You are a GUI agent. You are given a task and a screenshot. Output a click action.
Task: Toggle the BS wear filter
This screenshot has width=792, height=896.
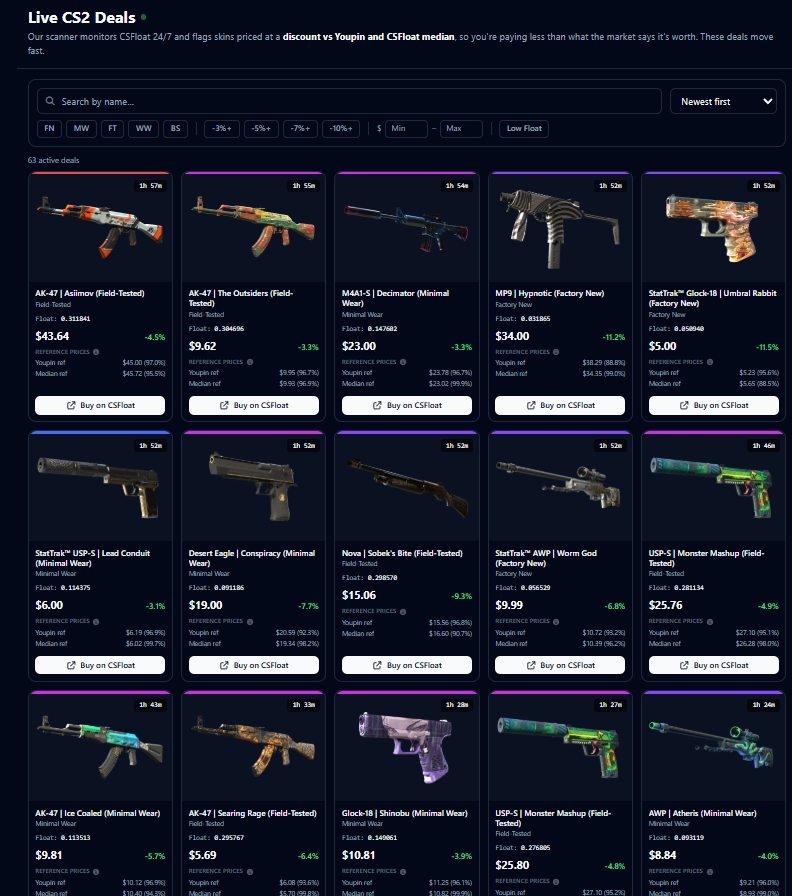point(175,129)
